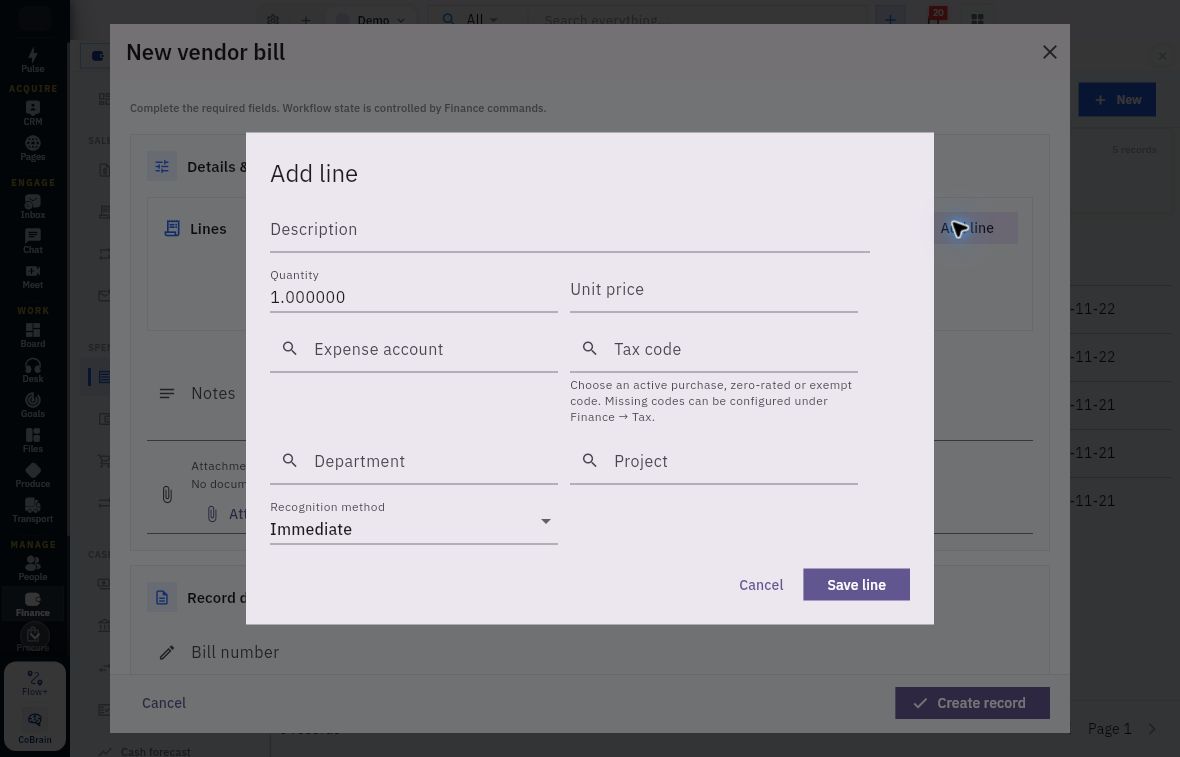
Task: Open the Demo workspace dropdown
Action: pos(372,20)
